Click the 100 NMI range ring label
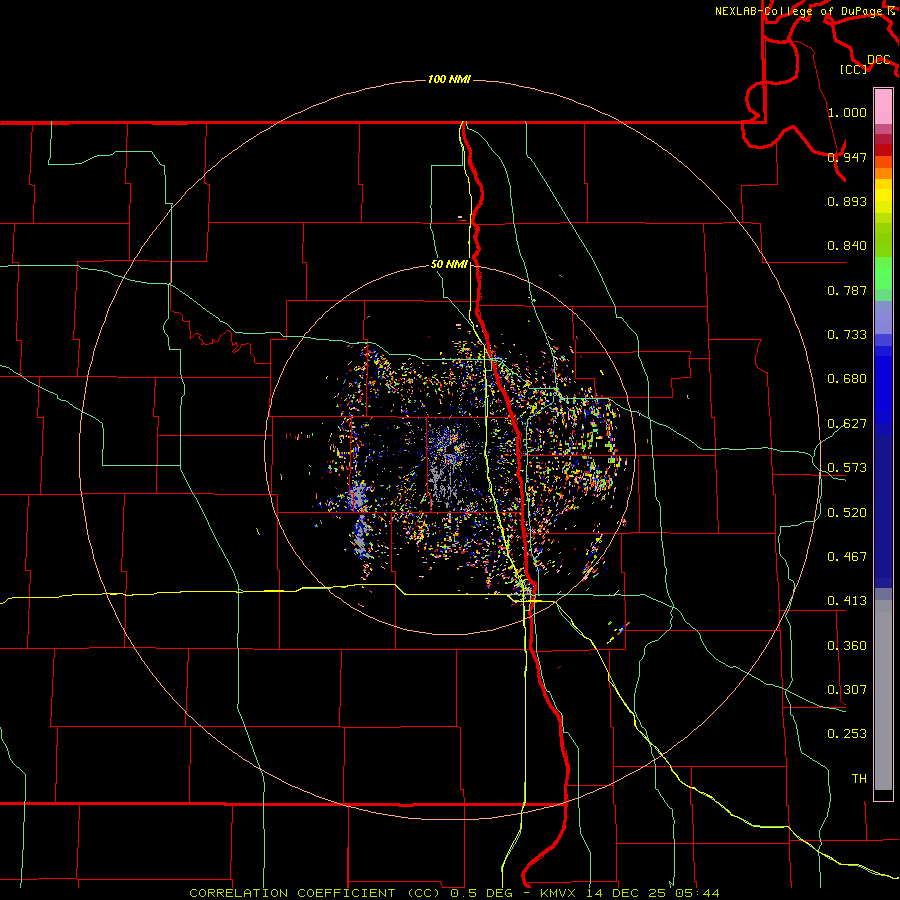Screen dimensions: 900x900 (x=449, y=79)
